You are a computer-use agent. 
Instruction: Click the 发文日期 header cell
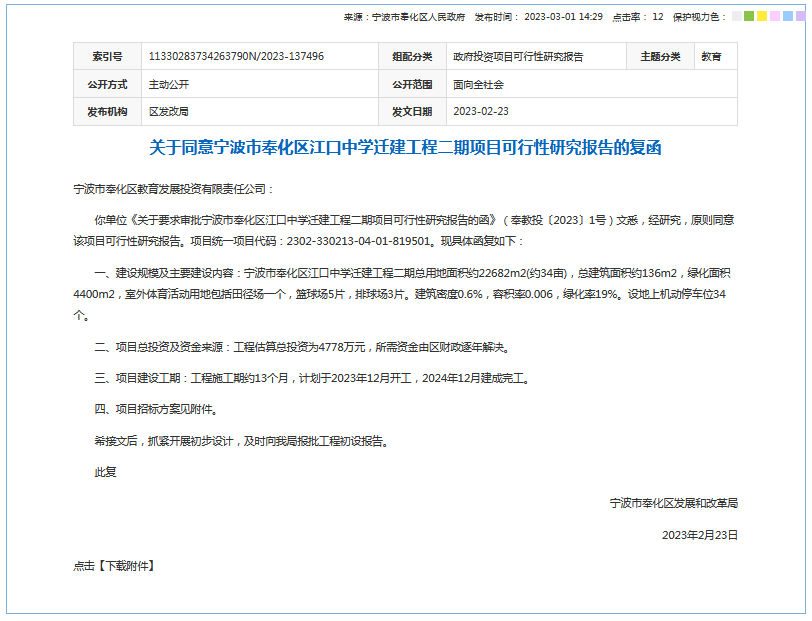(412, 111)
